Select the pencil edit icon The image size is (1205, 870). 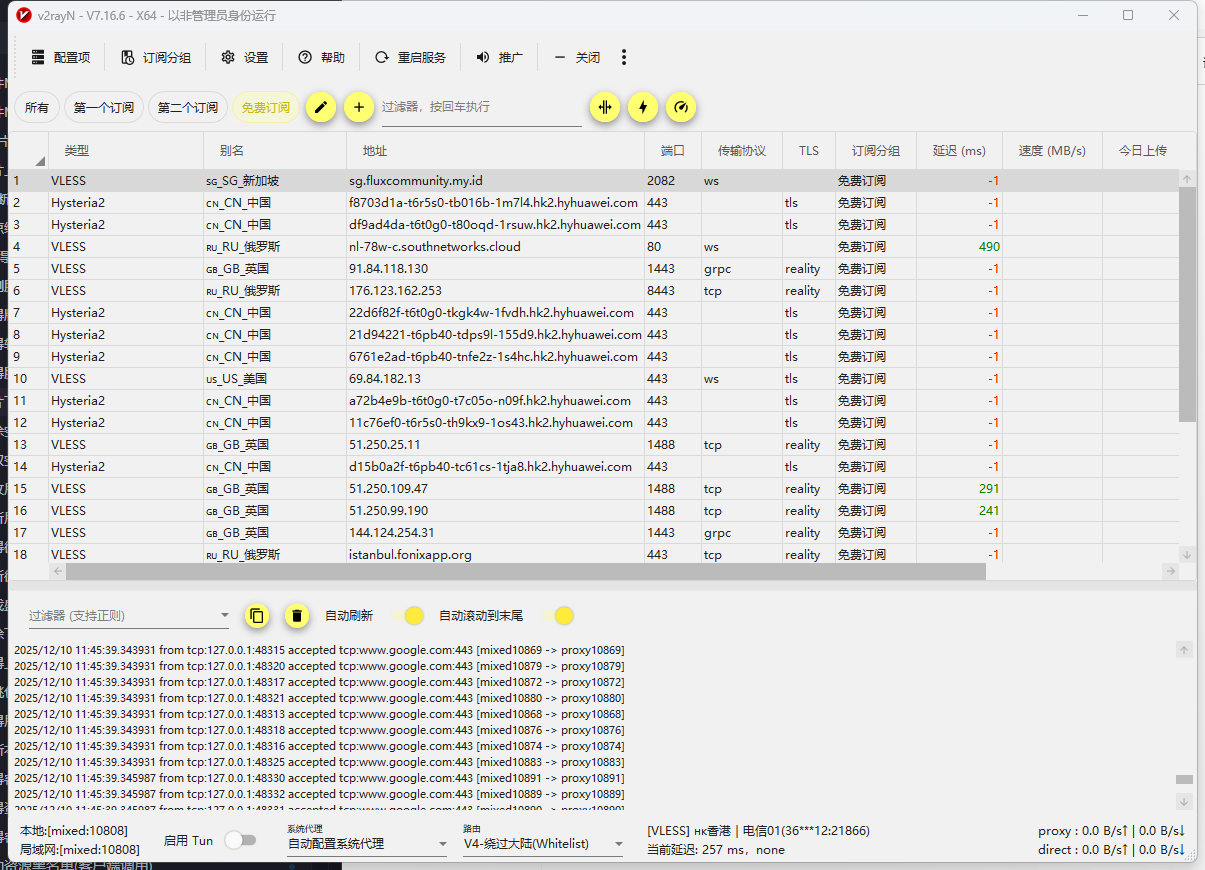coord(321,107)
